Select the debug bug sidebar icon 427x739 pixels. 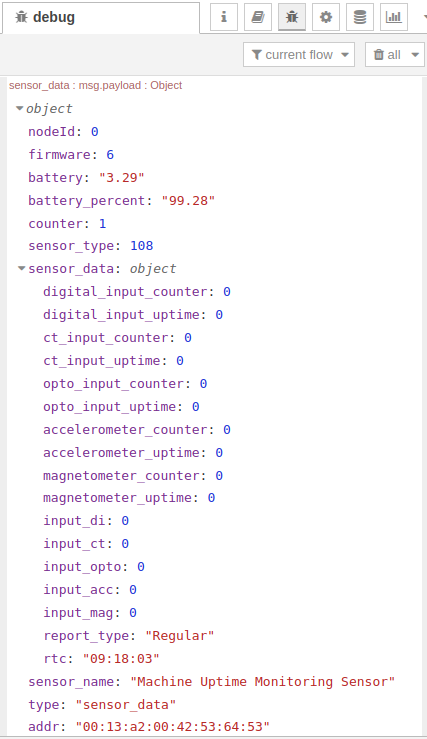292,17
